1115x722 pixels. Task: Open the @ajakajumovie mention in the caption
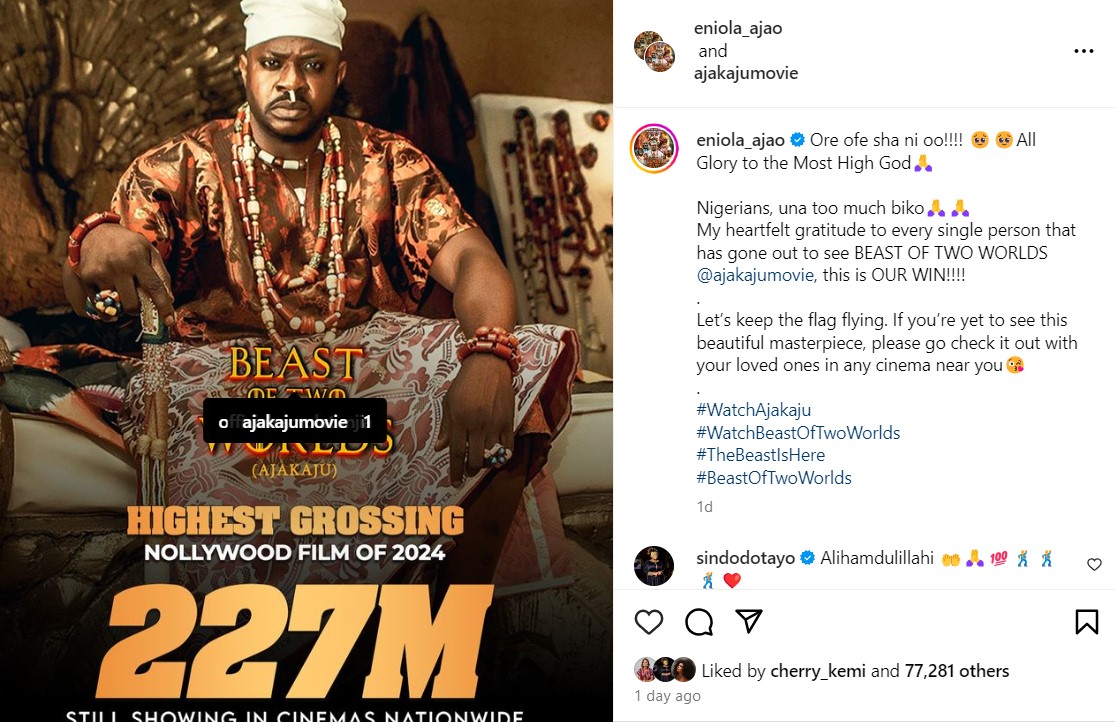coord(755,275)
